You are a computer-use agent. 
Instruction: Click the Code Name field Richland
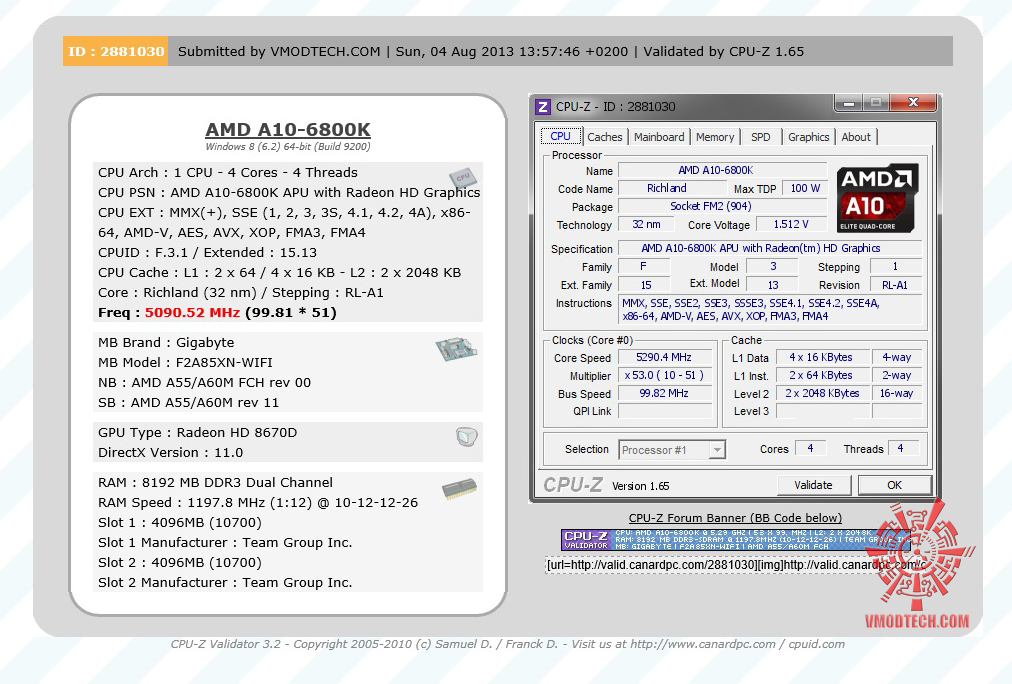[x=672, y=188]
